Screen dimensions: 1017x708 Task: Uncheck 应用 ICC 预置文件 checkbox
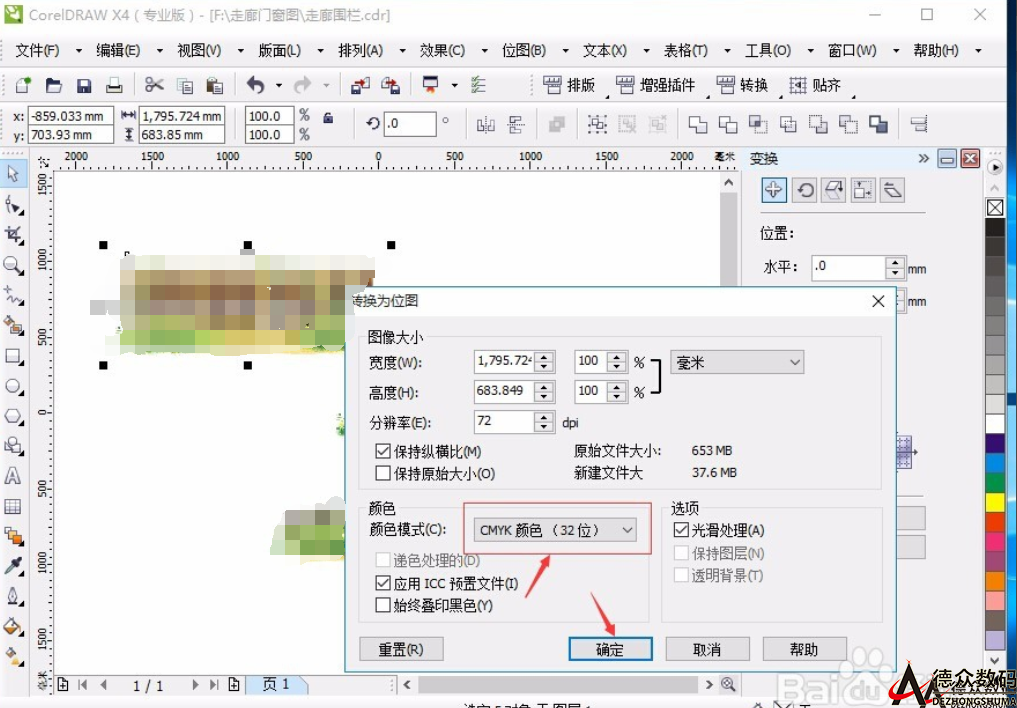382,584
